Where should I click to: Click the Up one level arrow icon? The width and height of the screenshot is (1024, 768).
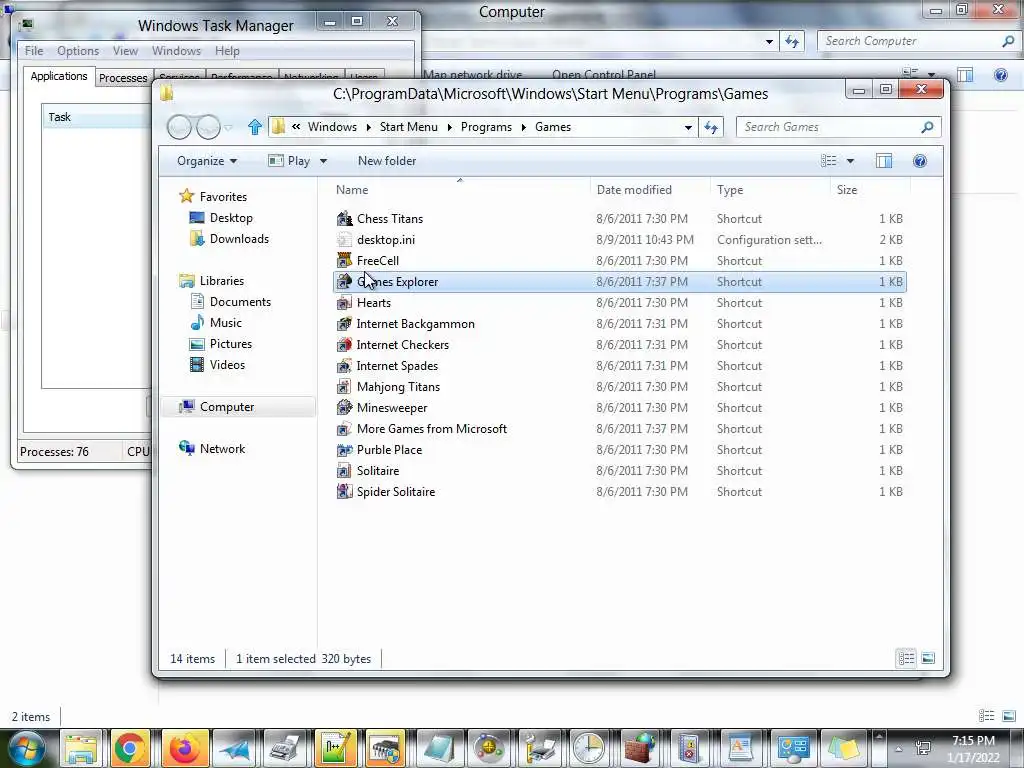tap(255, 127)
